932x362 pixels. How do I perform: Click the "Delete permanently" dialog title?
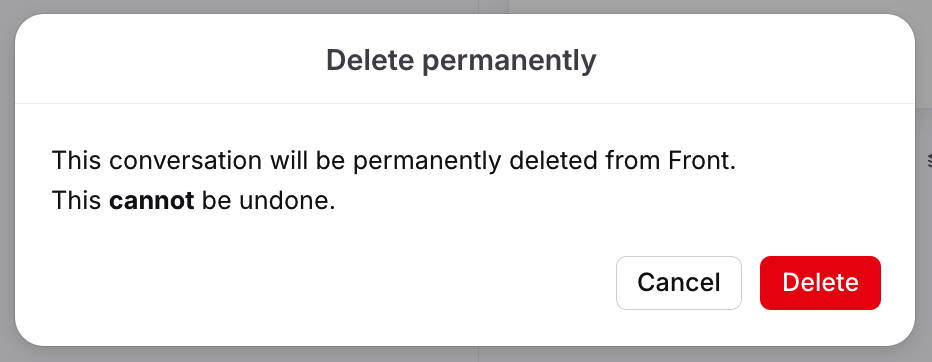pos(461,60)
